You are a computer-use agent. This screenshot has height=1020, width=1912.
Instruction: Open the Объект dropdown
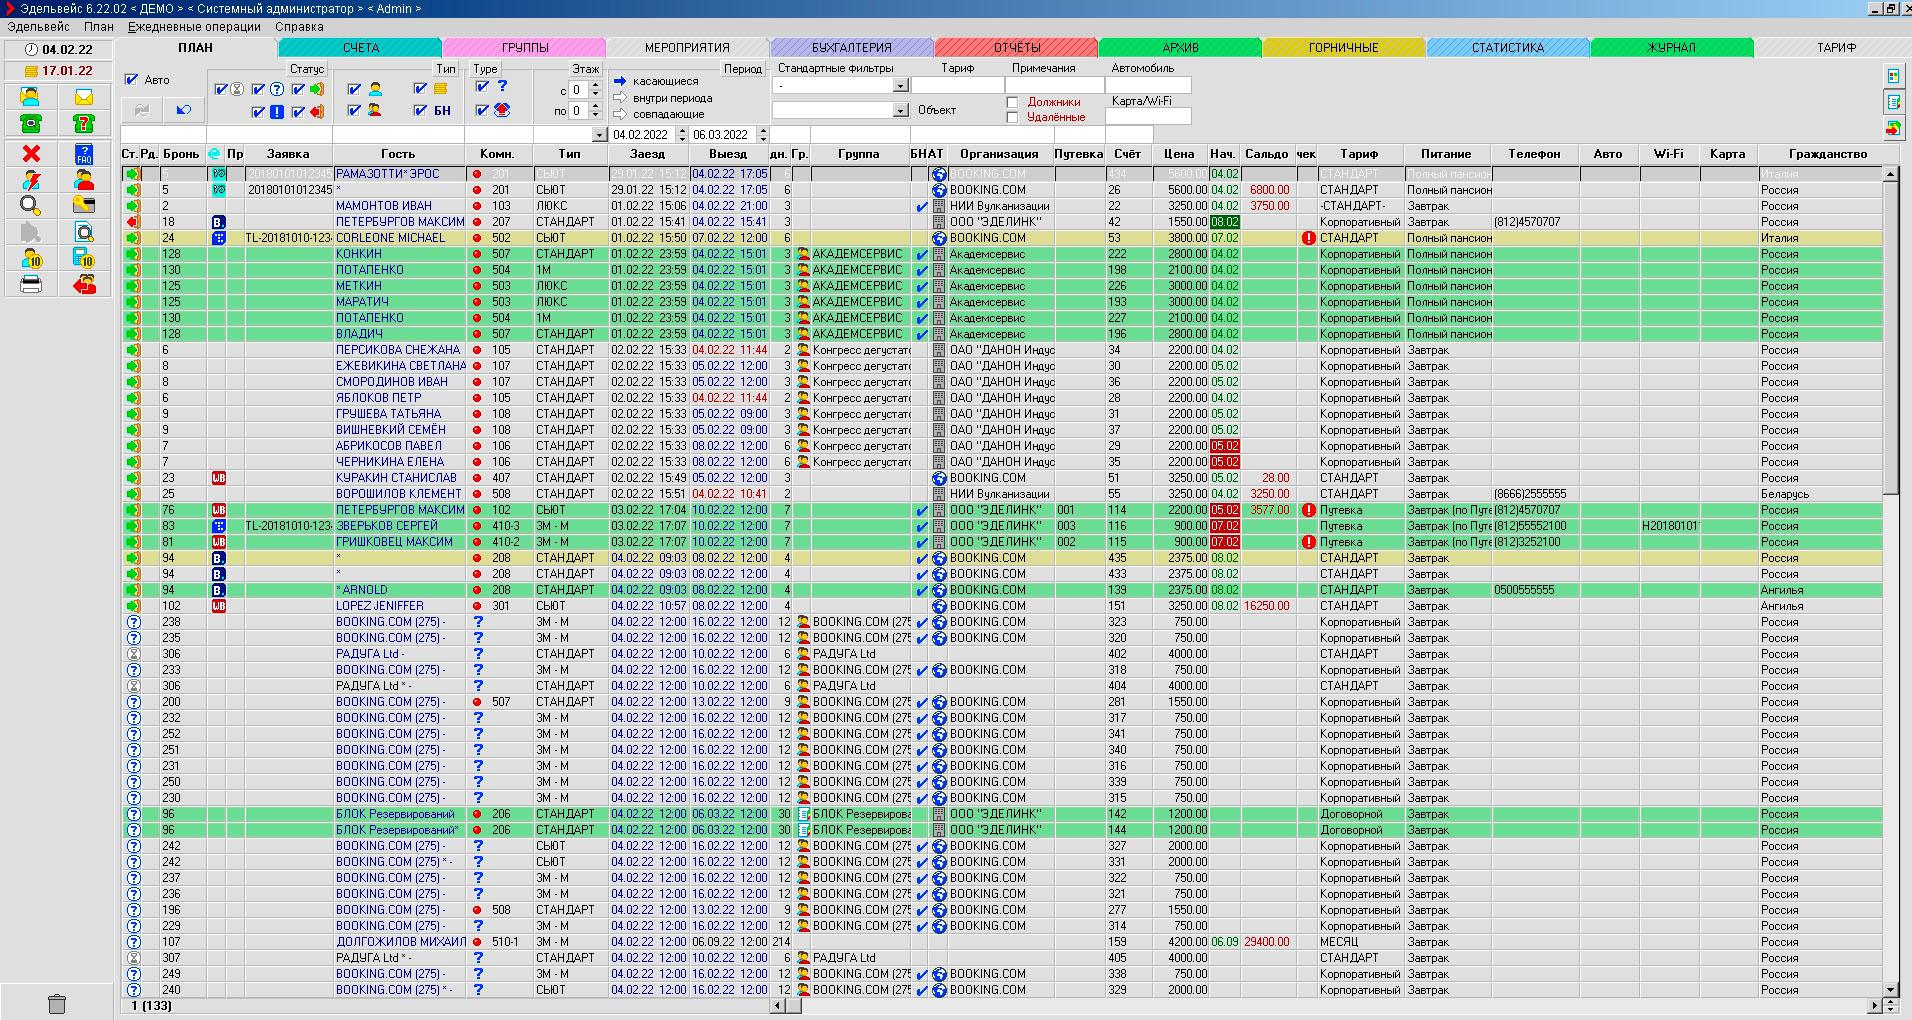pyautogui.click(x=900, y=110)
